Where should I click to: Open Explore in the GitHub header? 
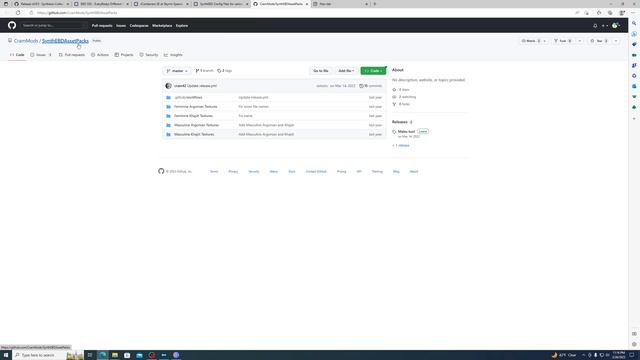[x=182, y=26]
